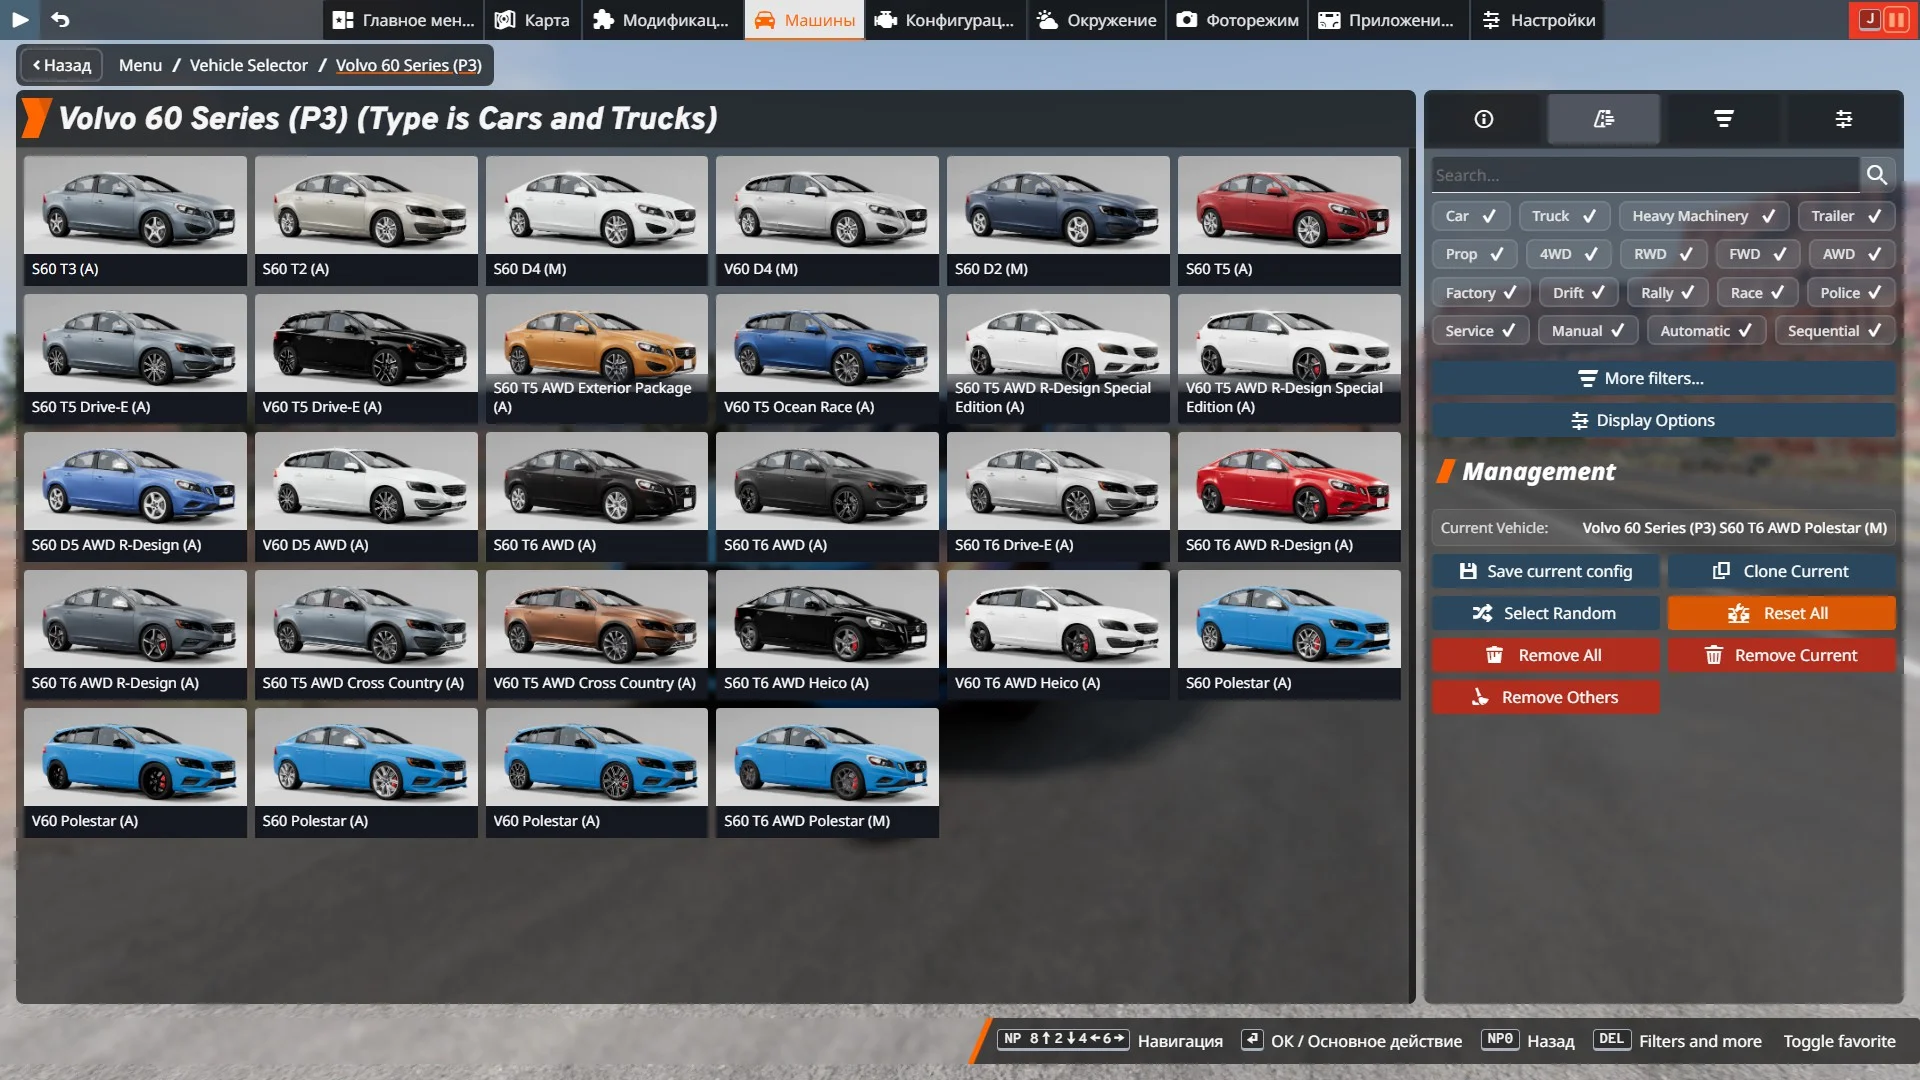Screen dimensions: 1920x1080
Task: Open the Машины tab
Action: [x=804, y=20]
